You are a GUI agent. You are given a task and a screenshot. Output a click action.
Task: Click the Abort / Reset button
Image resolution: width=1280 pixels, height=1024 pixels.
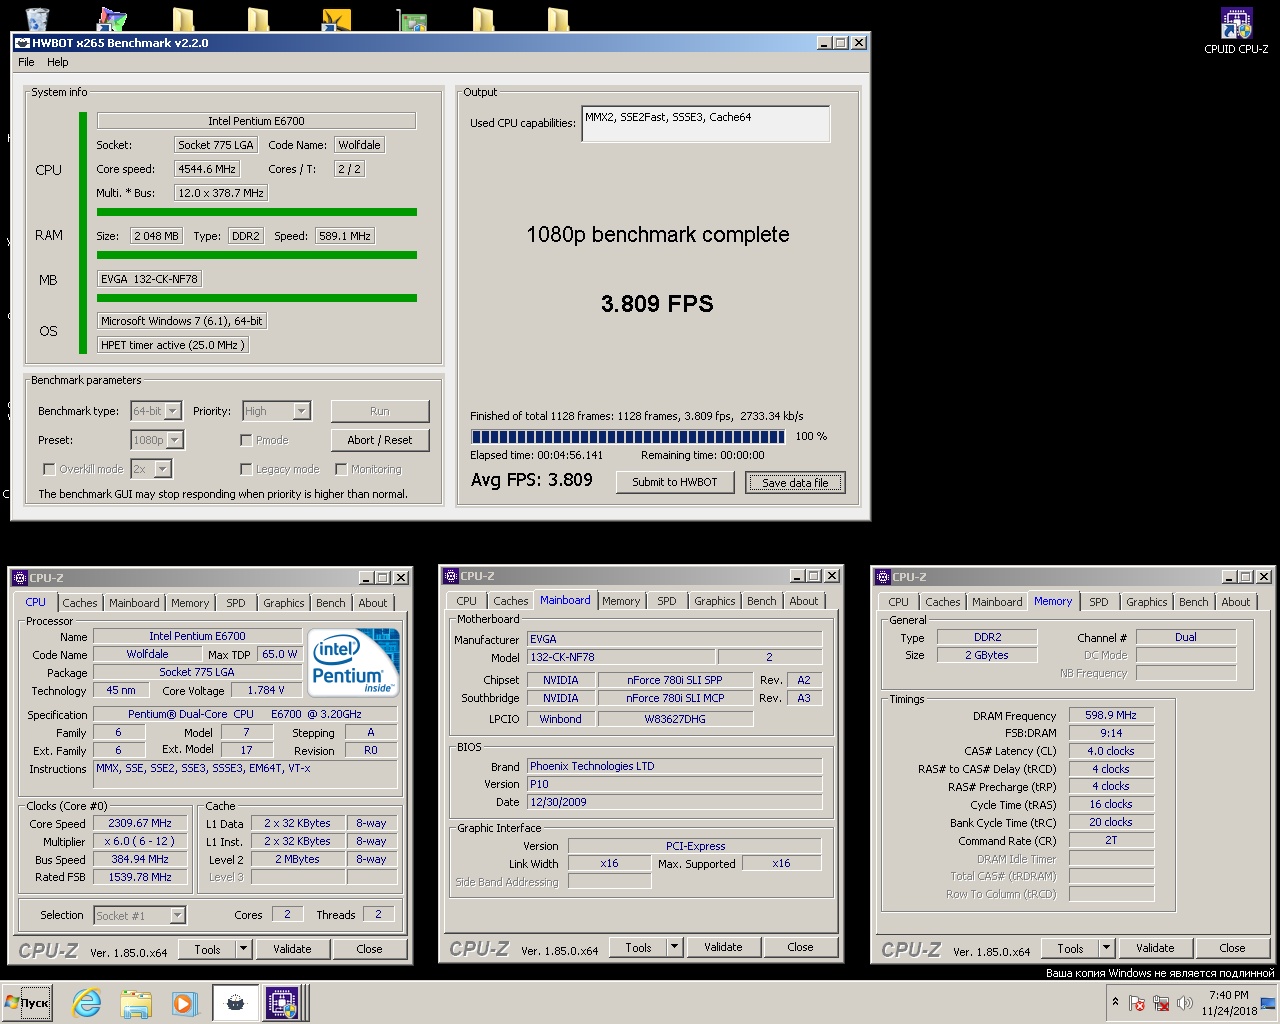click(379, 440)
